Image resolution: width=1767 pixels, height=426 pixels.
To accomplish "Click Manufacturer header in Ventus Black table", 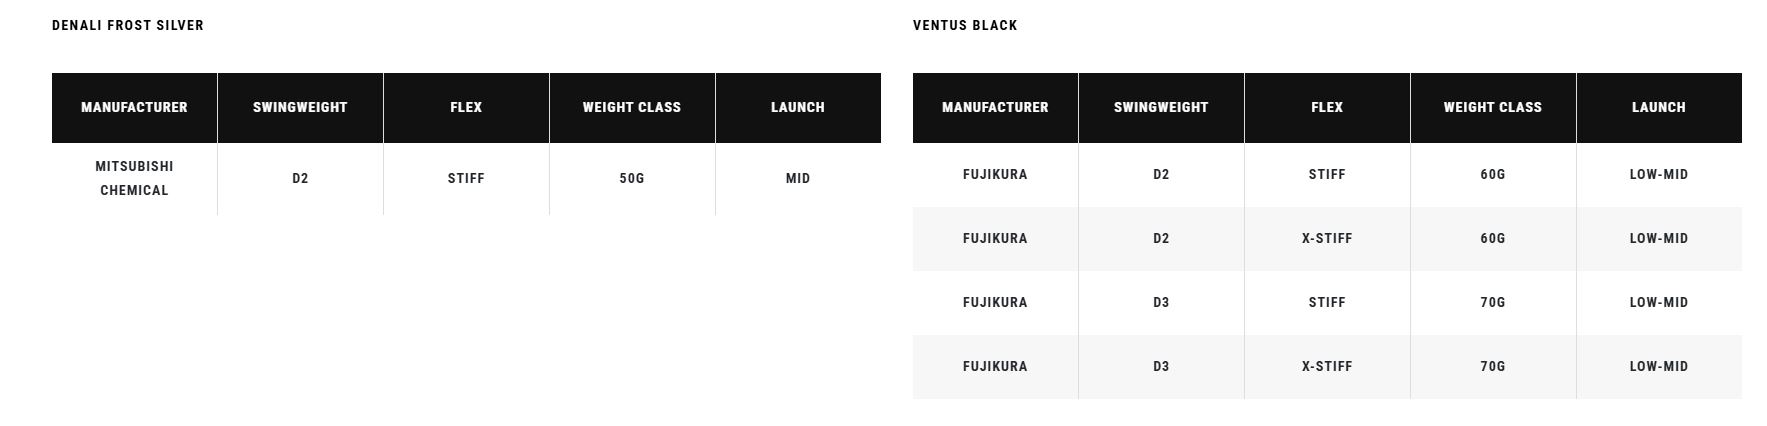I will (x=995, y=107).
